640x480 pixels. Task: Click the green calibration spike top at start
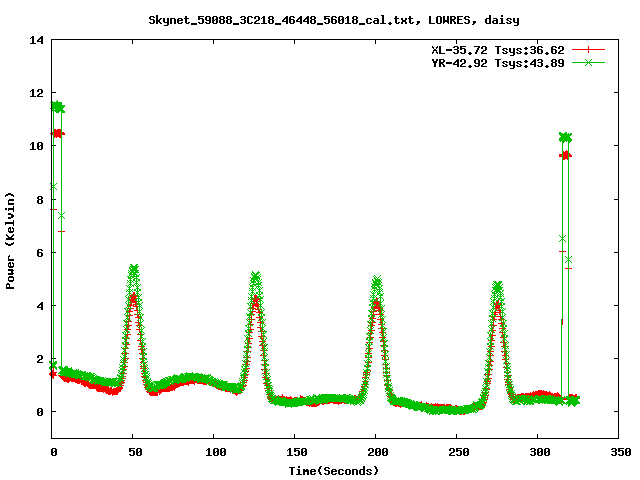pos(58,107)
